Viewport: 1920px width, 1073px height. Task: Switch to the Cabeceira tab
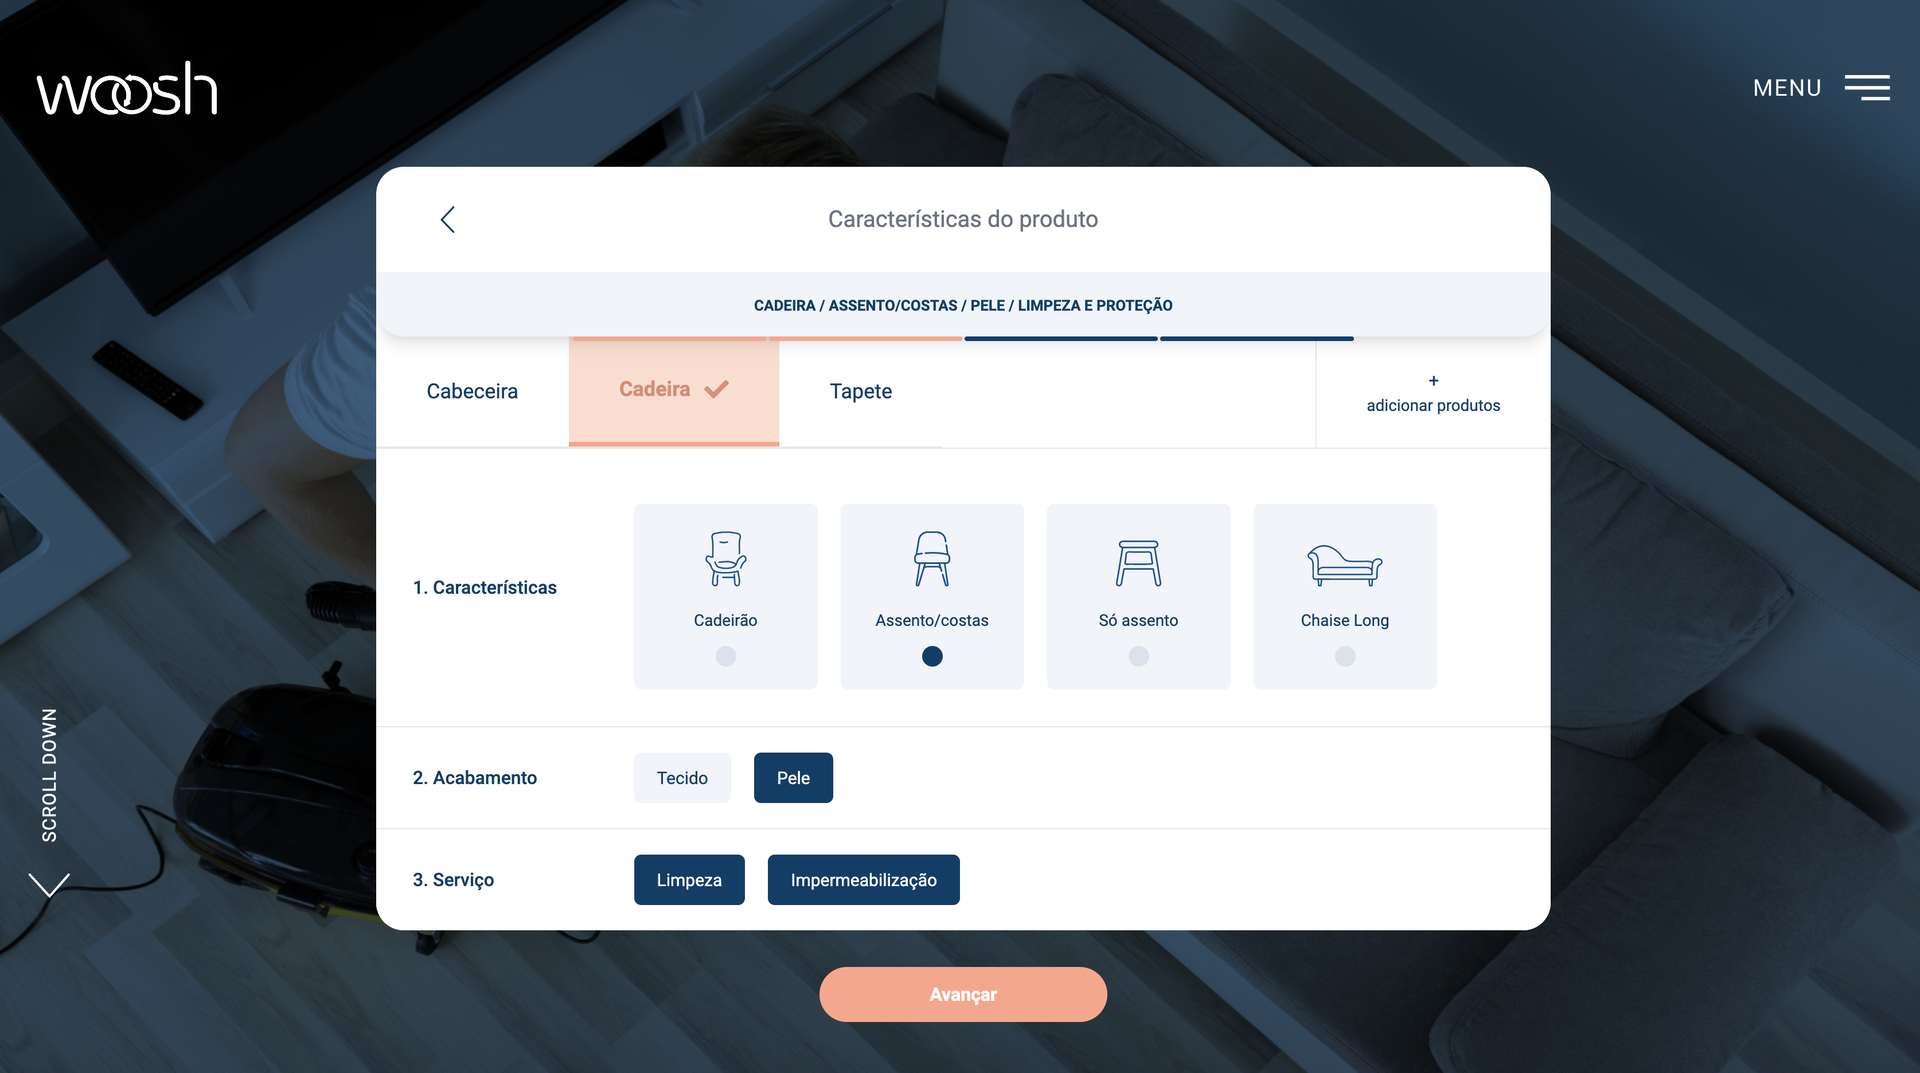tap(472, 392)
